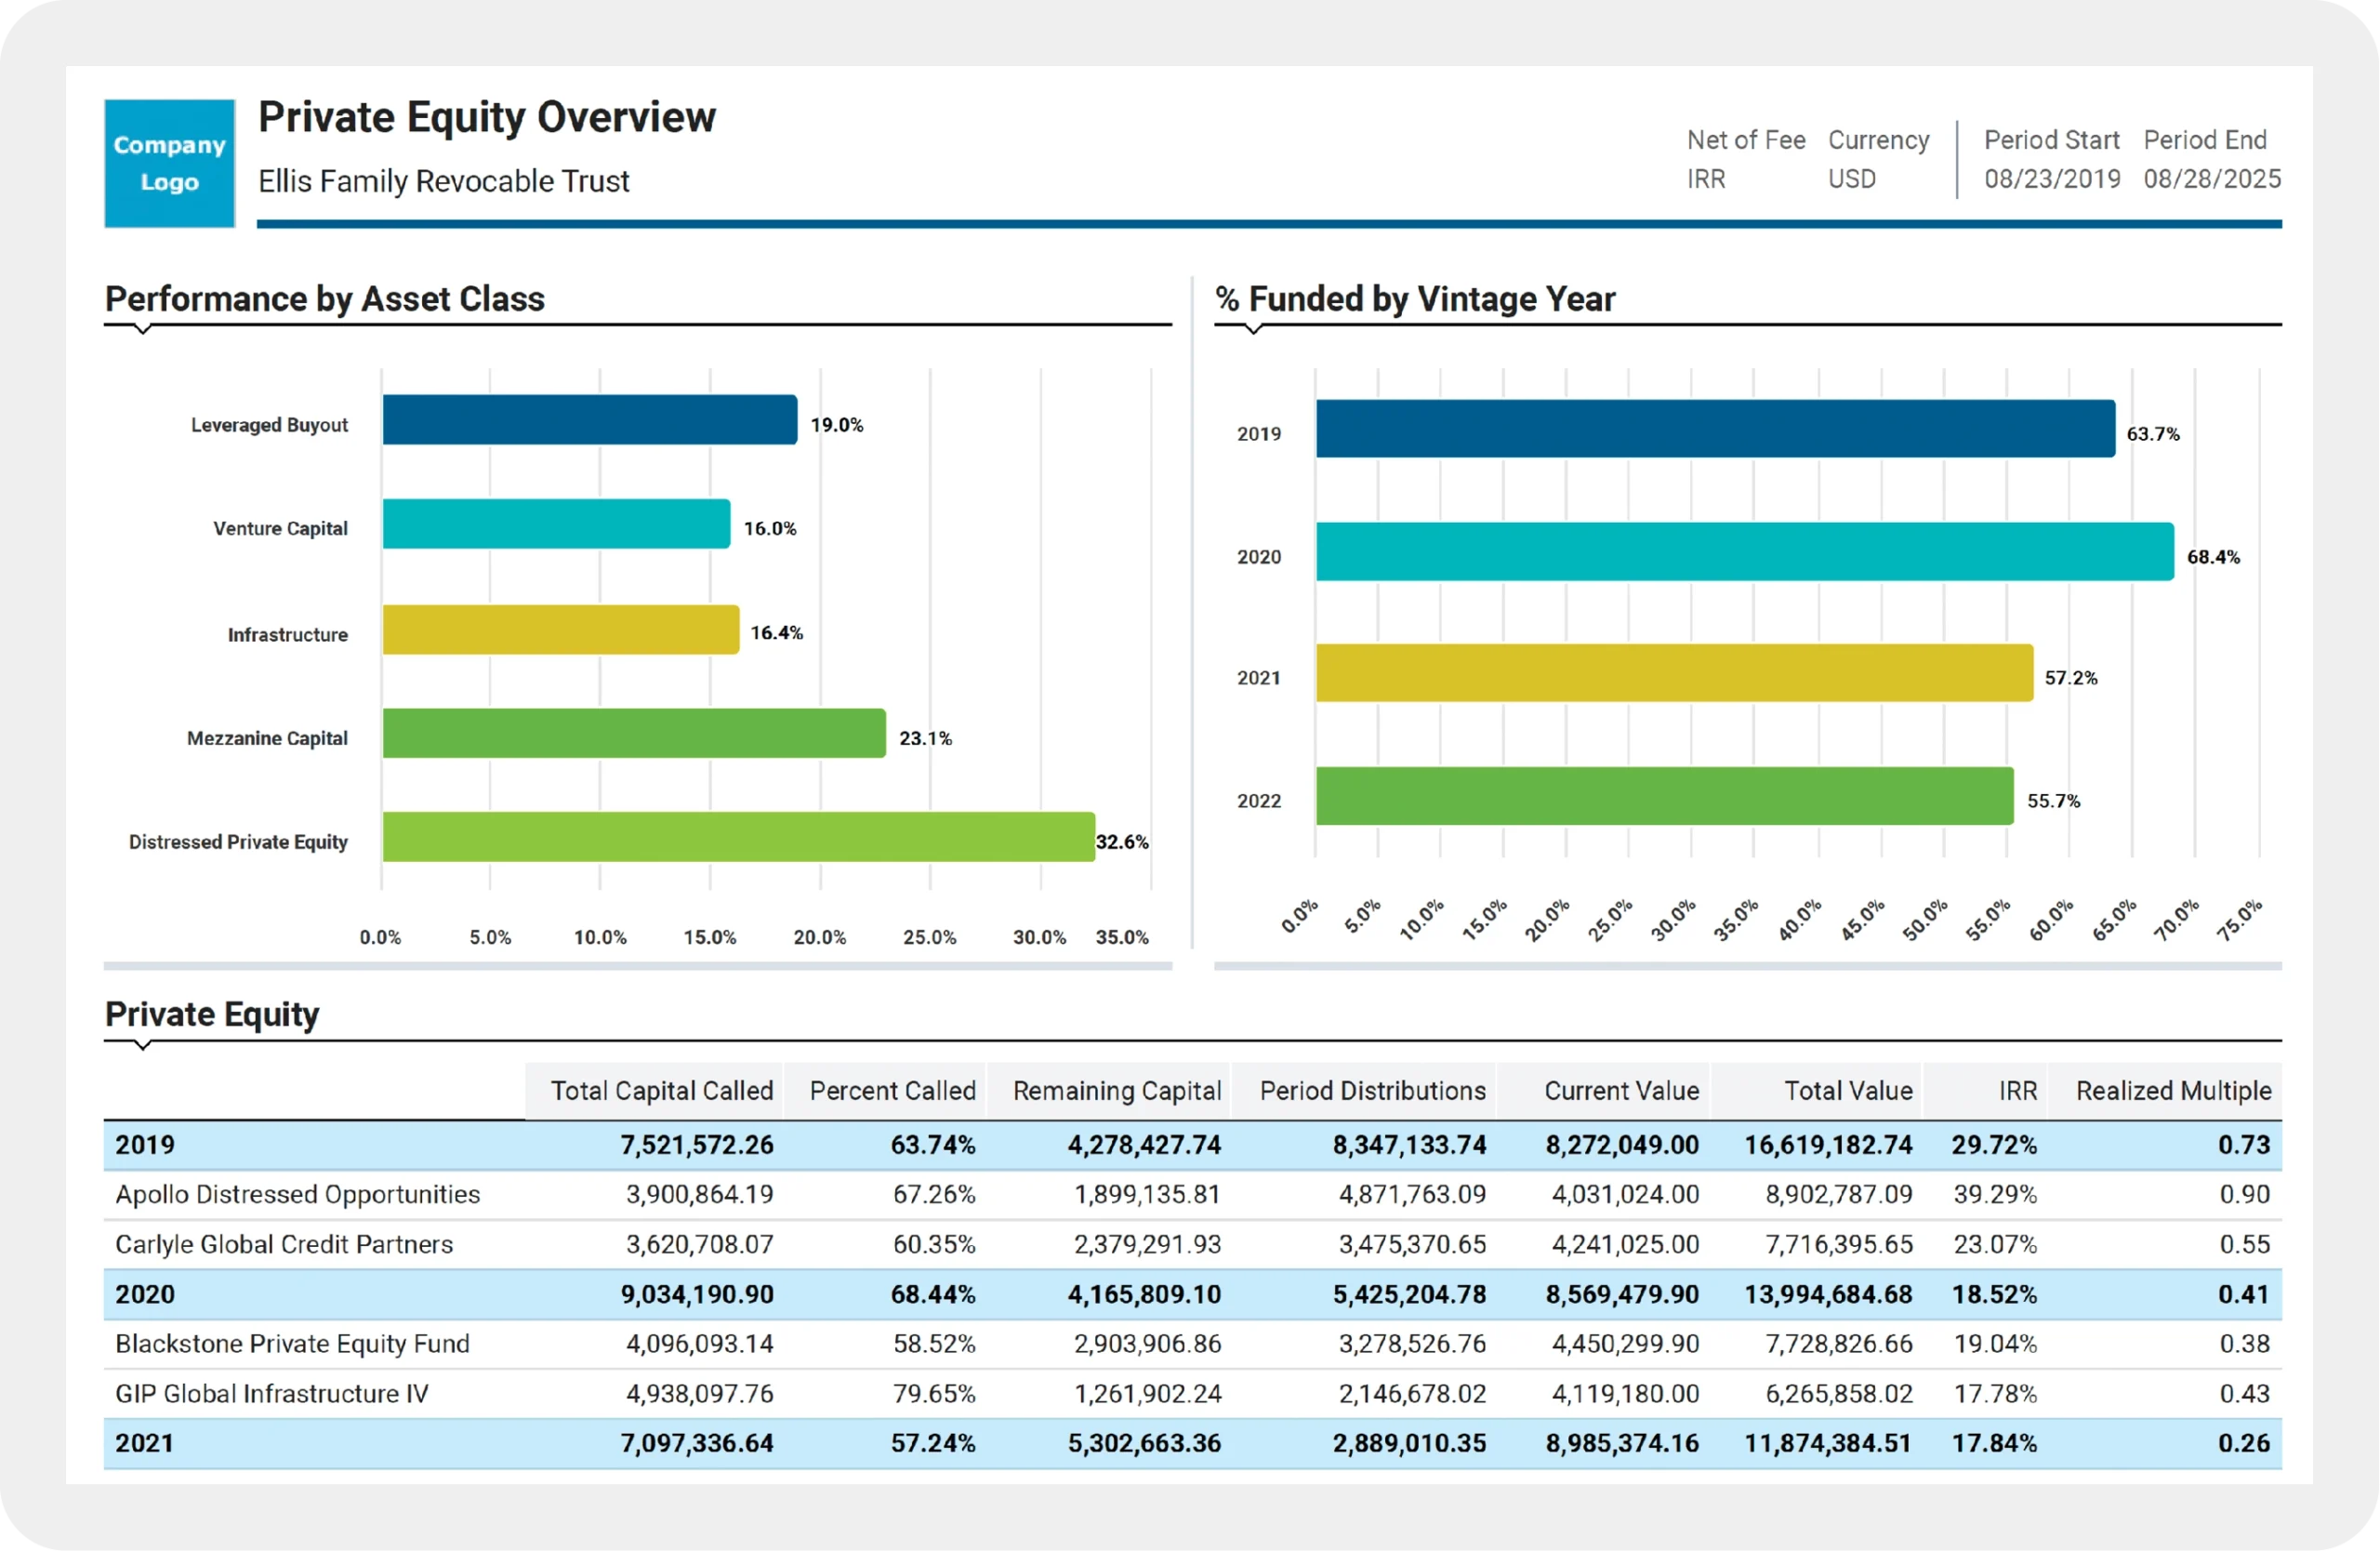
Task: Click the Blackstone Private Equity Fund row
Action: pyautogui.click(x=293, y=1343)
